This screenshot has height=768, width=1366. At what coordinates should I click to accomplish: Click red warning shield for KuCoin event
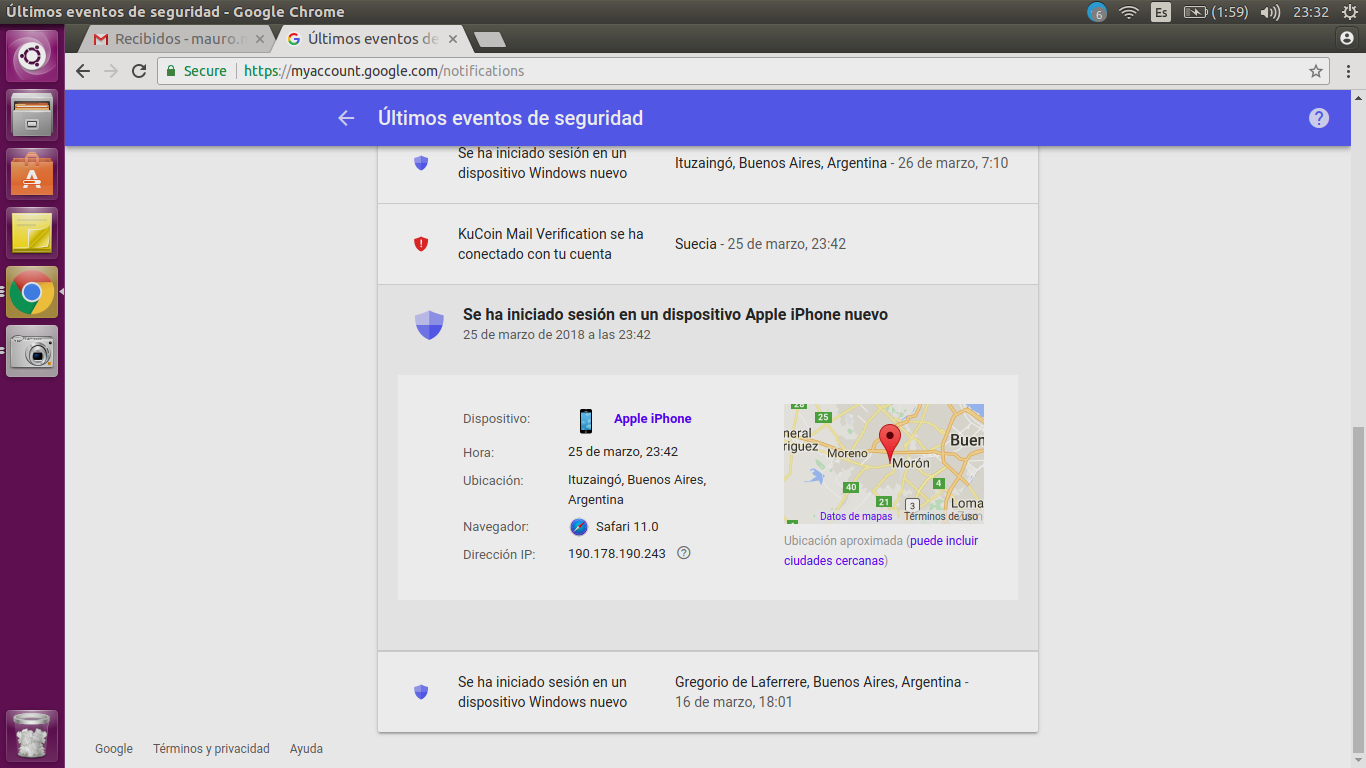421,244
